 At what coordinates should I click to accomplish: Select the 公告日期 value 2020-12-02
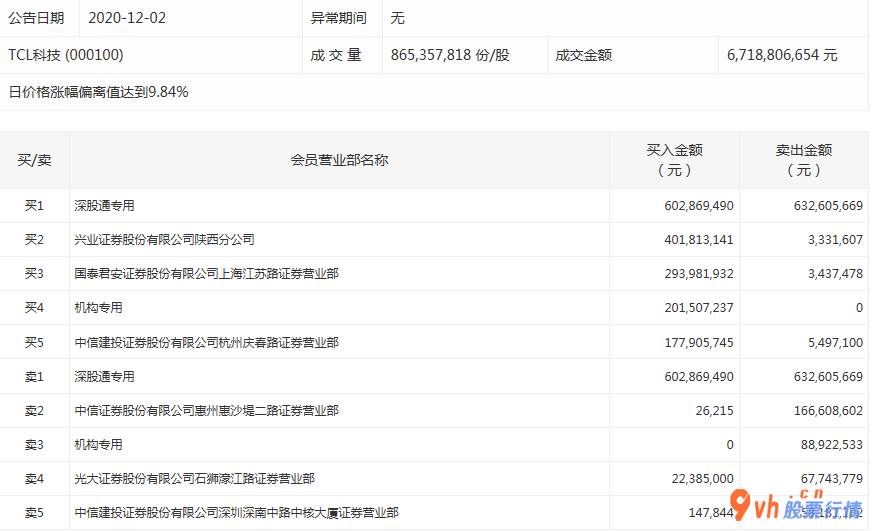click(130, 18)
